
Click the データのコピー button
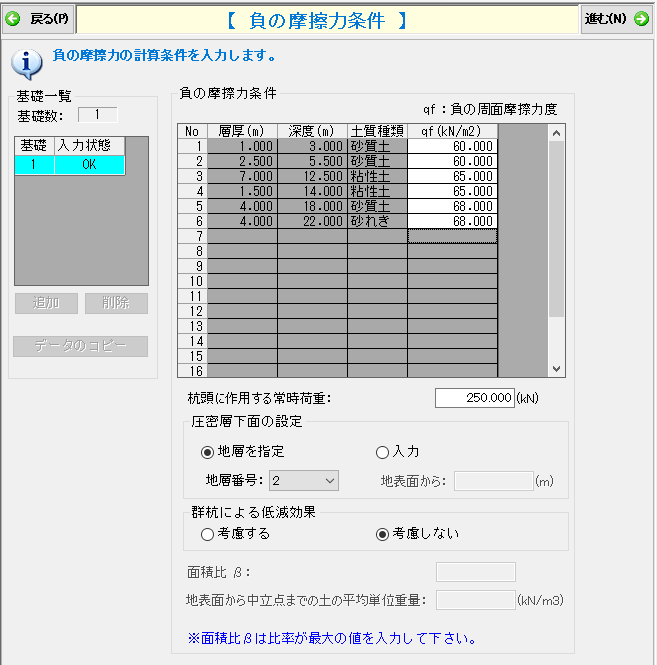pos(81,346)
